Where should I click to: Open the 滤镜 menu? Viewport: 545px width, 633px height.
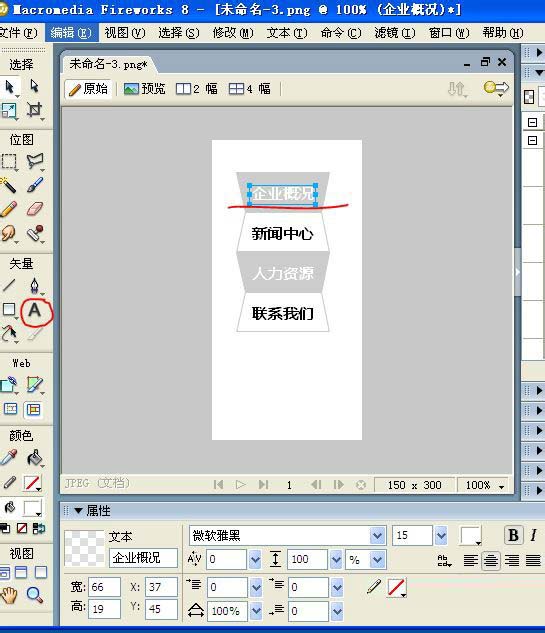pos(395,33)
